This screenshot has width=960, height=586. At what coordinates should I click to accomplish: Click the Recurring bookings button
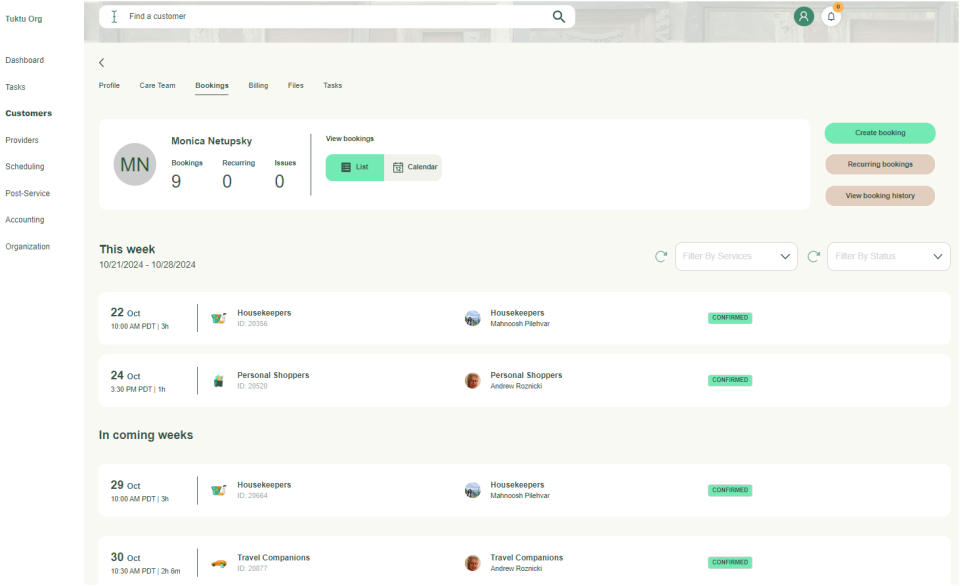[x=880, y=164]
